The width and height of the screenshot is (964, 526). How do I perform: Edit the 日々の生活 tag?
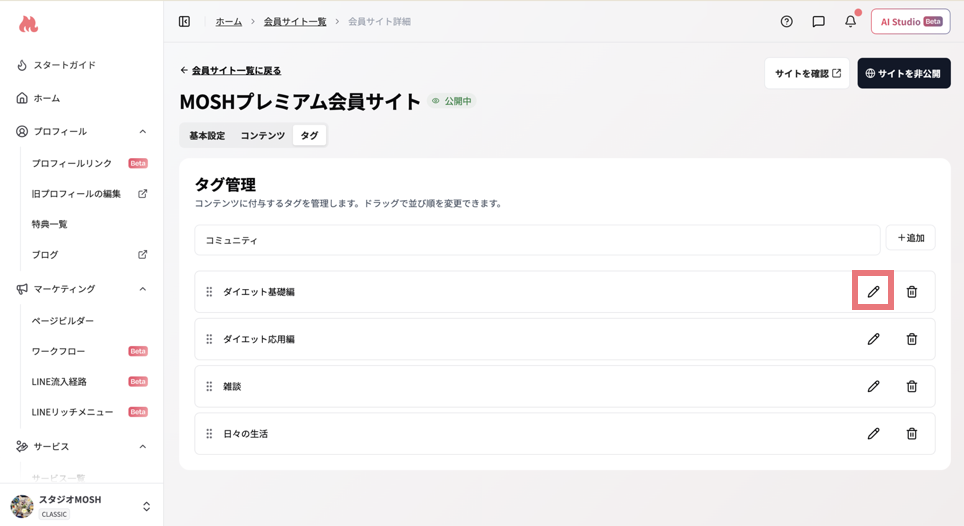(x=873, y=433)
